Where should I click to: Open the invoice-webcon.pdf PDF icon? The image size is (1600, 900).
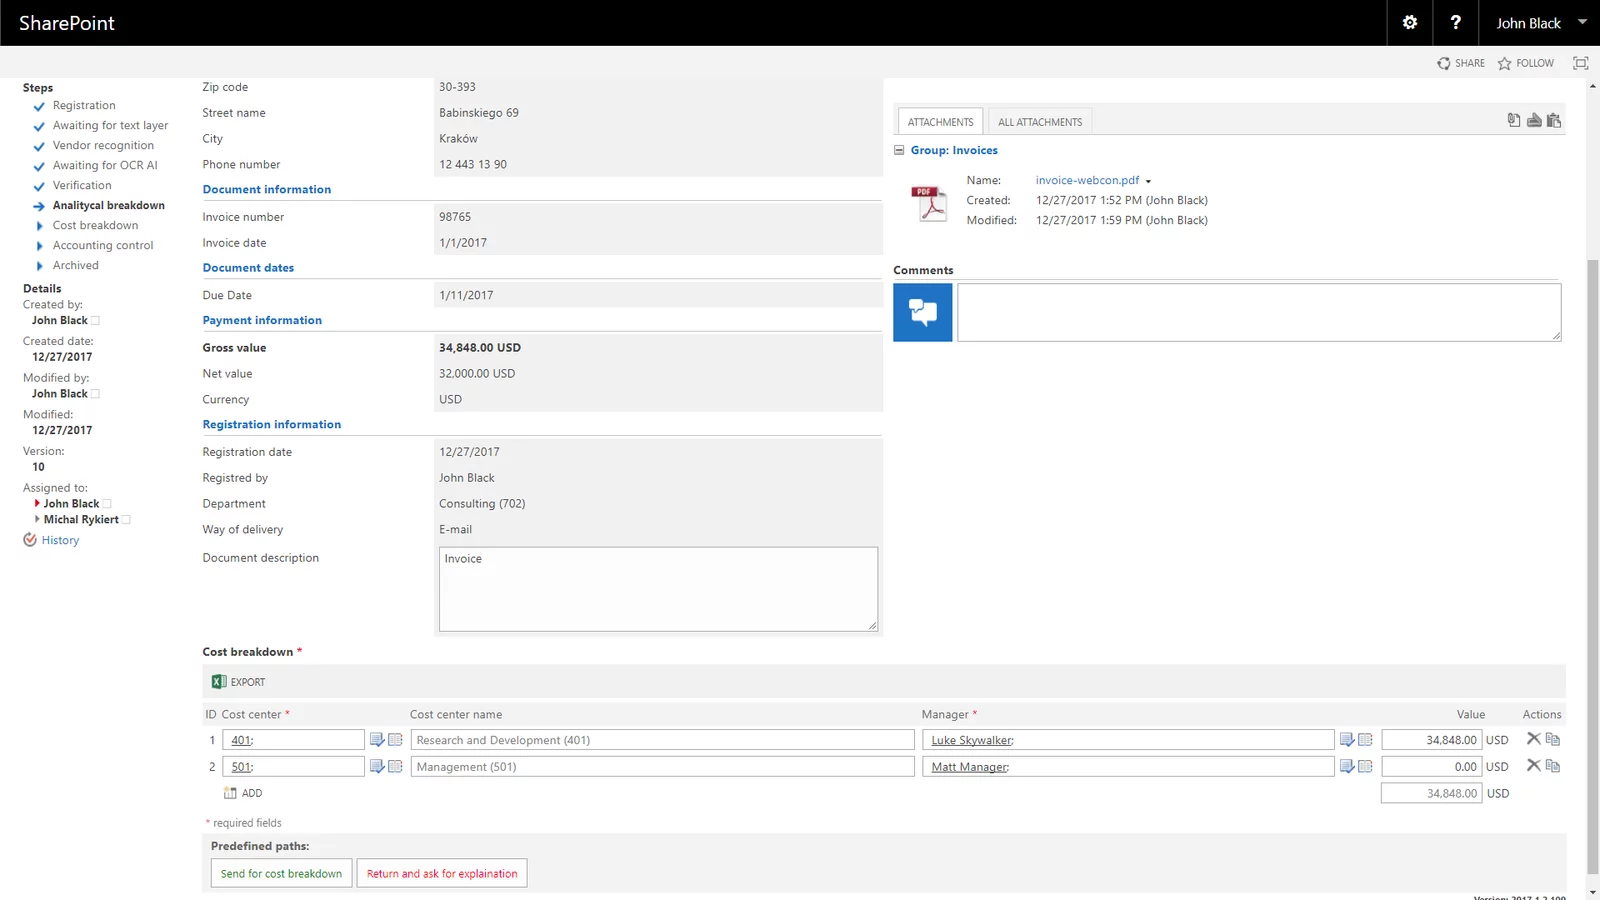click(930, 203)
